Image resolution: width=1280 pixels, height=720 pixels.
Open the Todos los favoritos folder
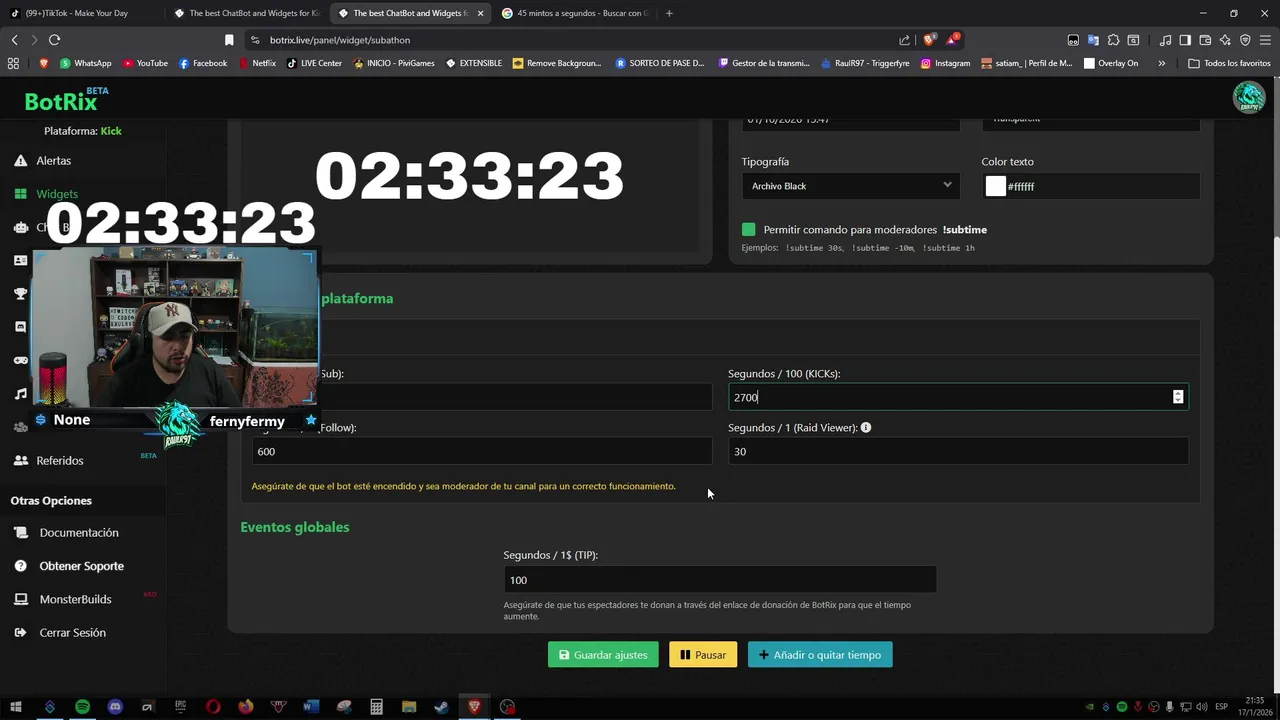[1229, 63]
